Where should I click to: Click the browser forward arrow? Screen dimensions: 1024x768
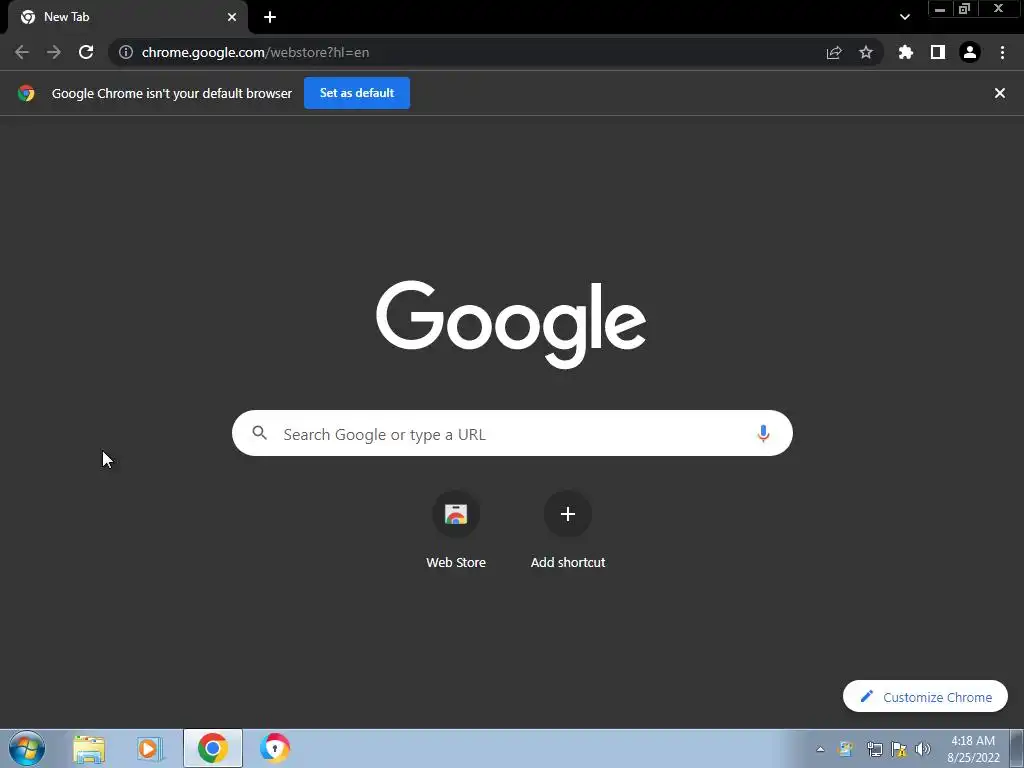point(54,52)
